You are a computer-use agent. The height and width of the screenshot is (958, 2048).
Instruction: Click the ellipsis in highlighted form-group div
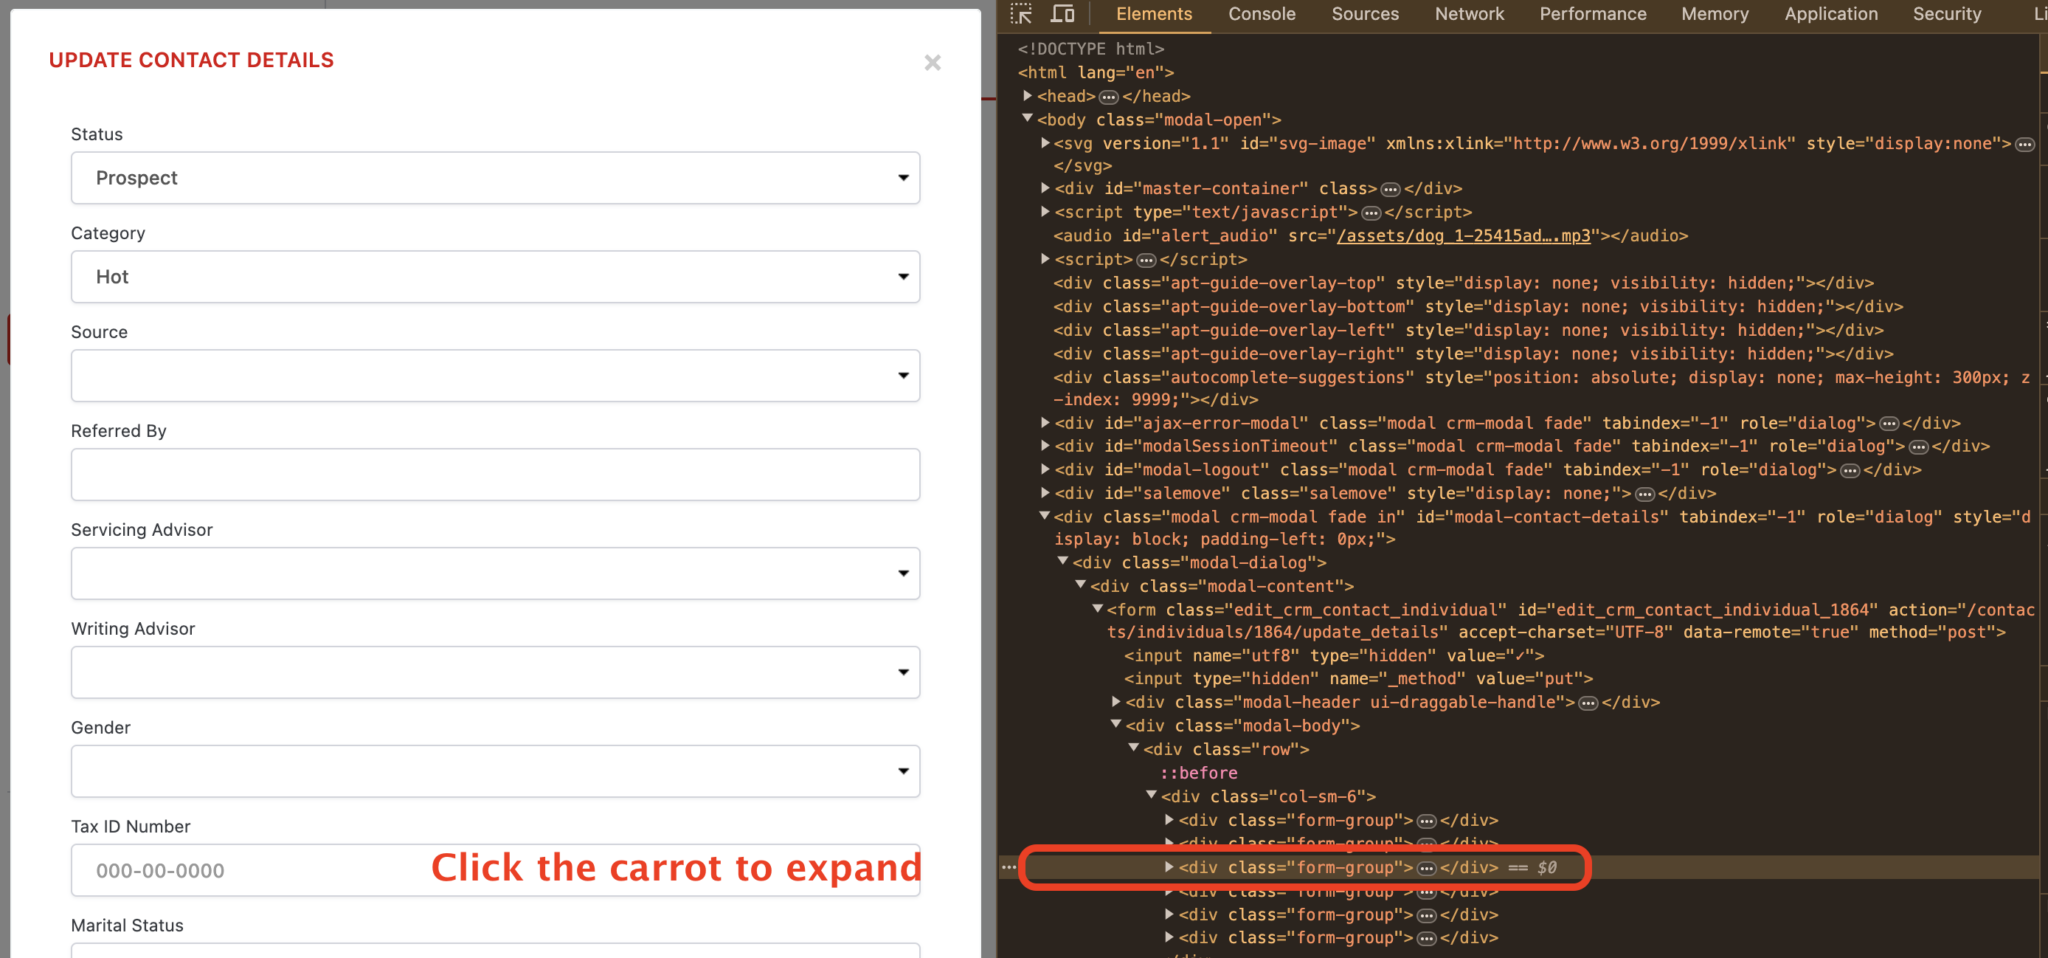[1427, 868]
